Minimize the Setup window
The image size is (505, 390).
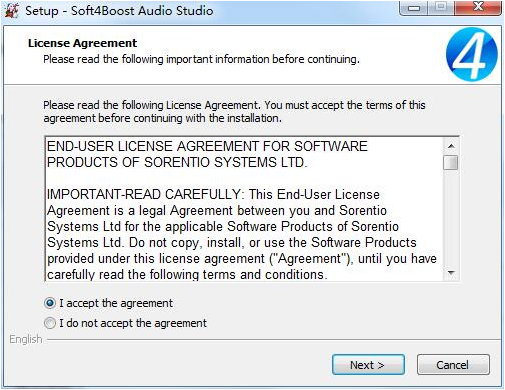tap(414, 7)
